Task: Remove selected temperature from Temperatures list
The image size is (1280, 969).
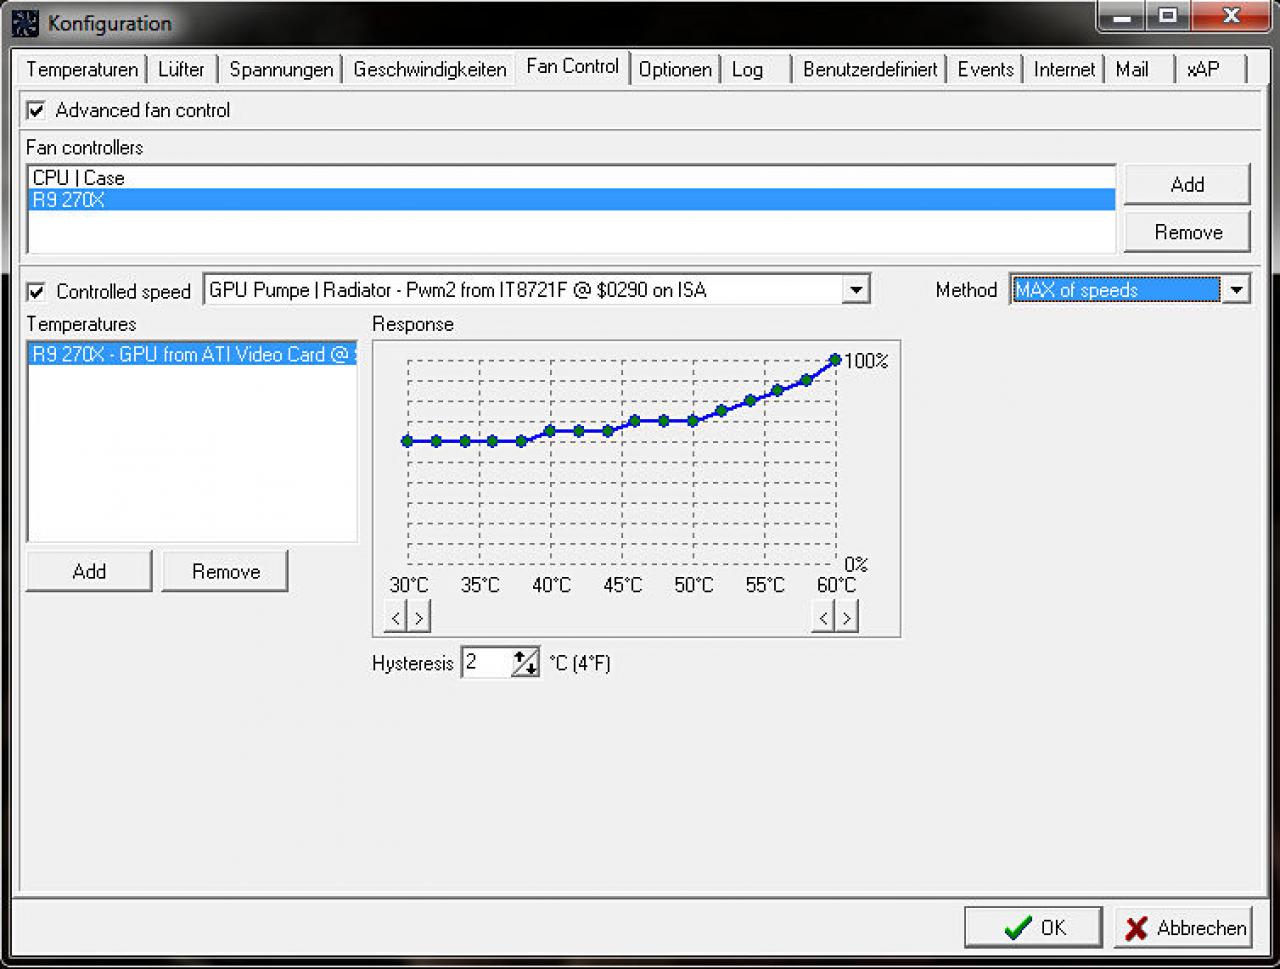Action: point(225,571)
